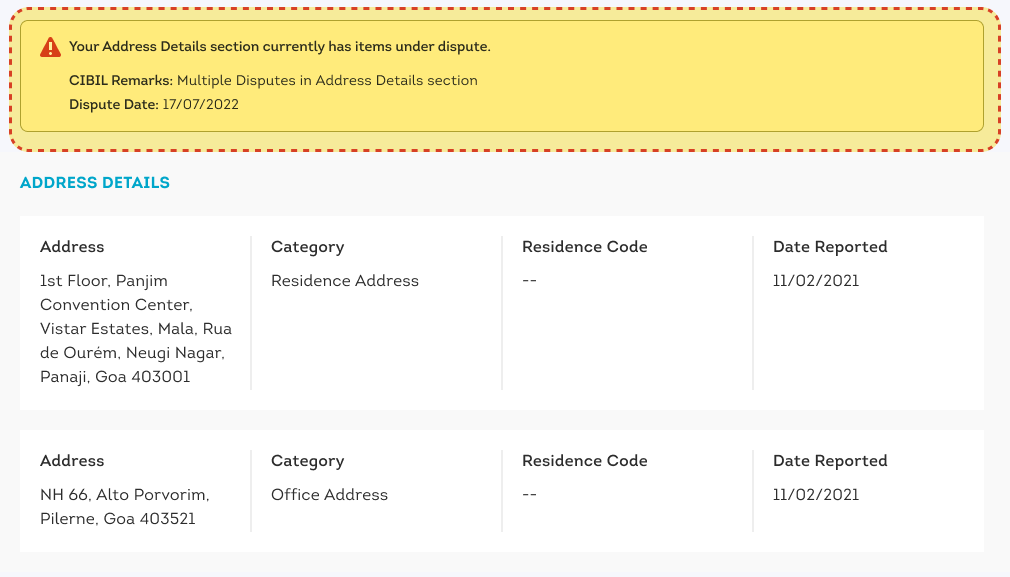Click the CIBIL Remarks label
The width and height of the screenshot is (1010, 577).
(121, 80)
